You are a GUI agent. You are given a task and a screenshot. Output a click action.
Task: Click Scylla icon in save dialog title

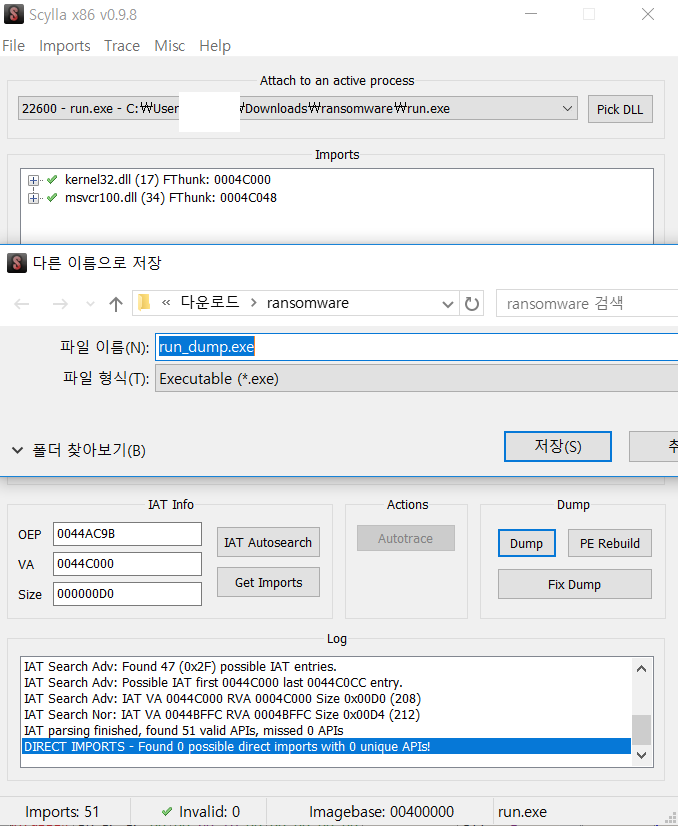(x=17, y=262)
